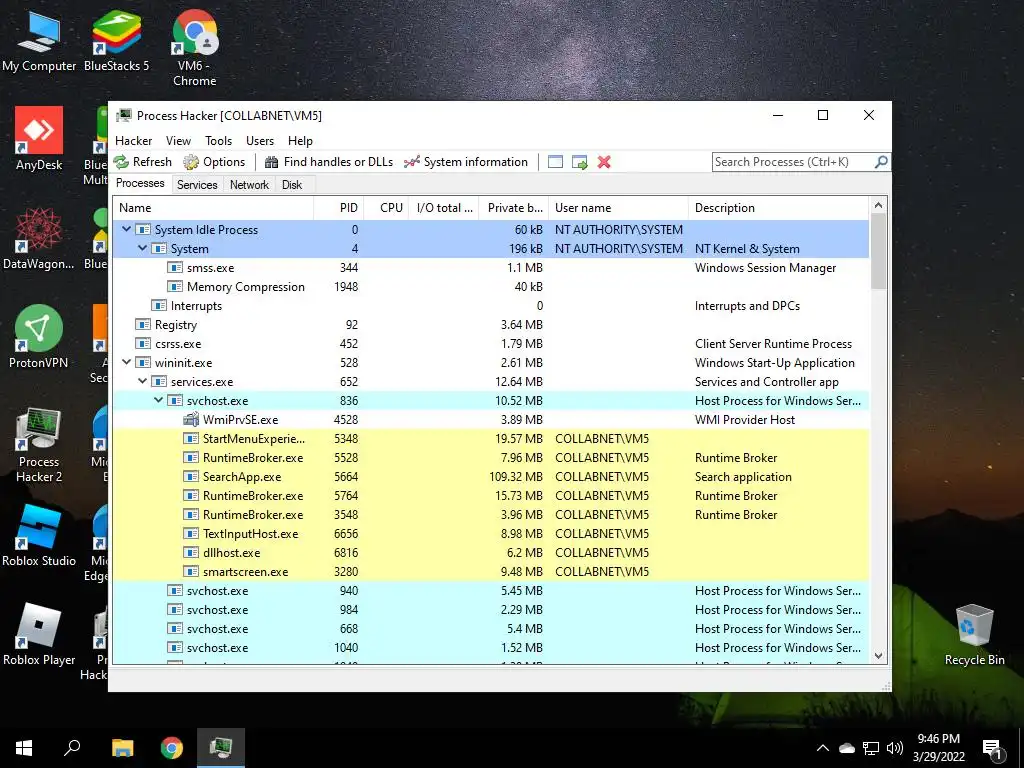Switch to the Disk tab
Viewport: 1024px width, 768px height.
[292, 185]
